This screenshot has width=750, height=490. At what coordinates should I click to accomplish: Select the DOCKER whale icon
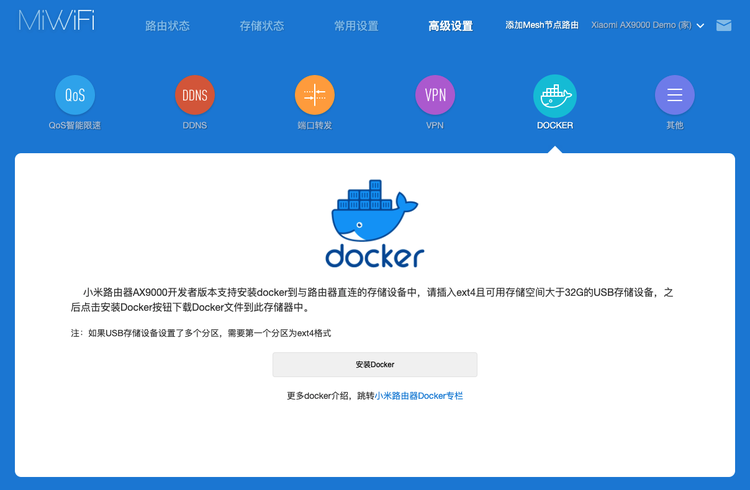click(x=555, y=96)
